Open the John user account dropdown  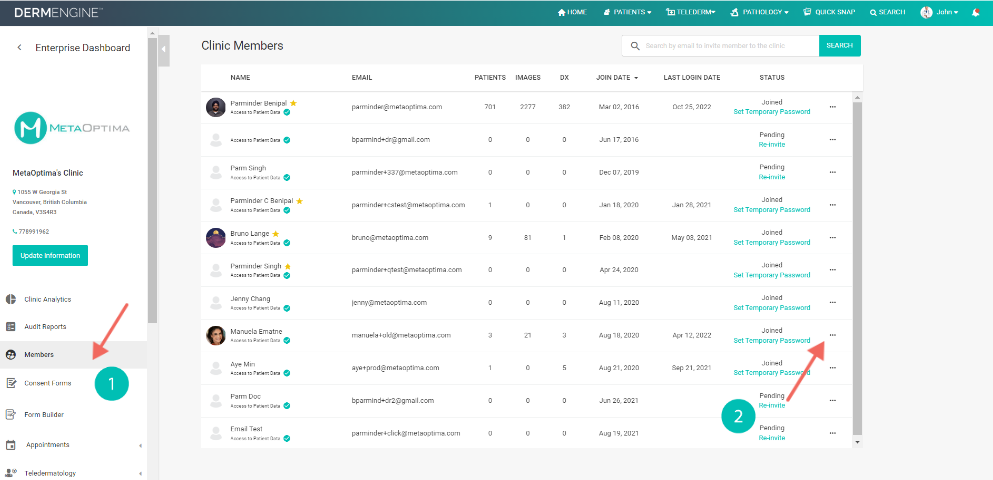tap(939, 12)
